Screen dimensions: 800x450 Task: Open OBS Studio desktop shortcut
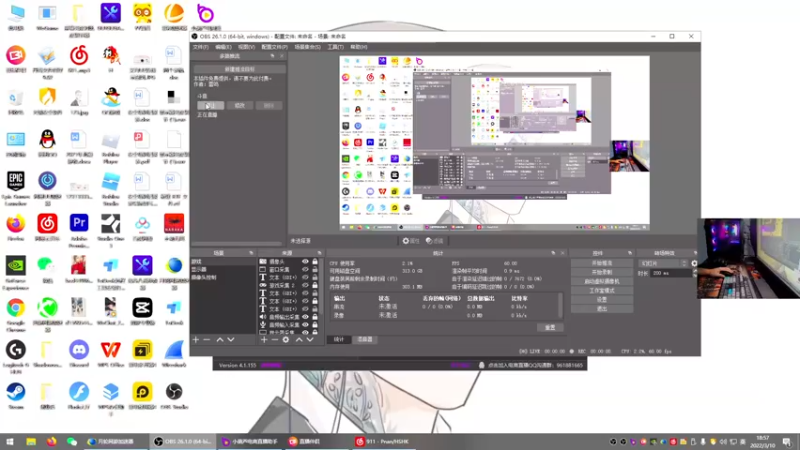click(x=174, y=396)
